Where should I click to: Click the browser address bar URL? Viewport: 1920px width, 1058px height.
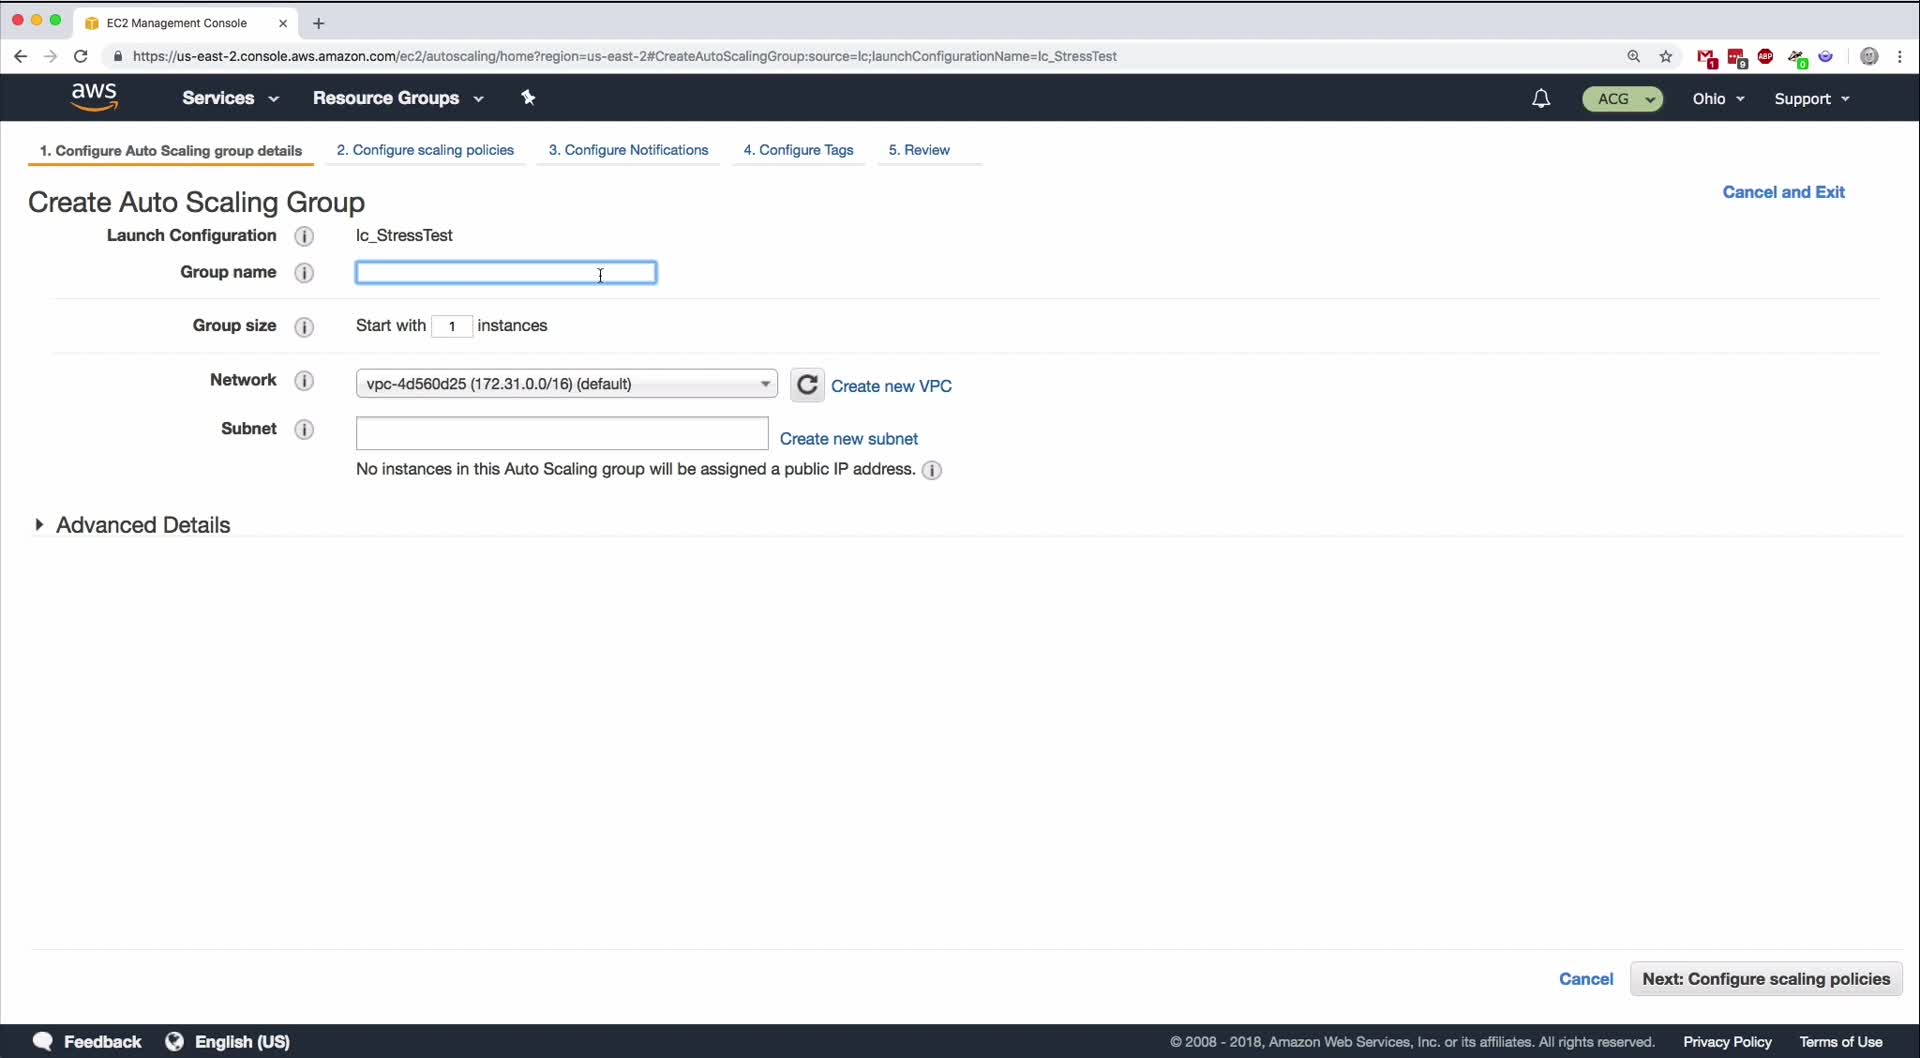click(x=624, y=57)
